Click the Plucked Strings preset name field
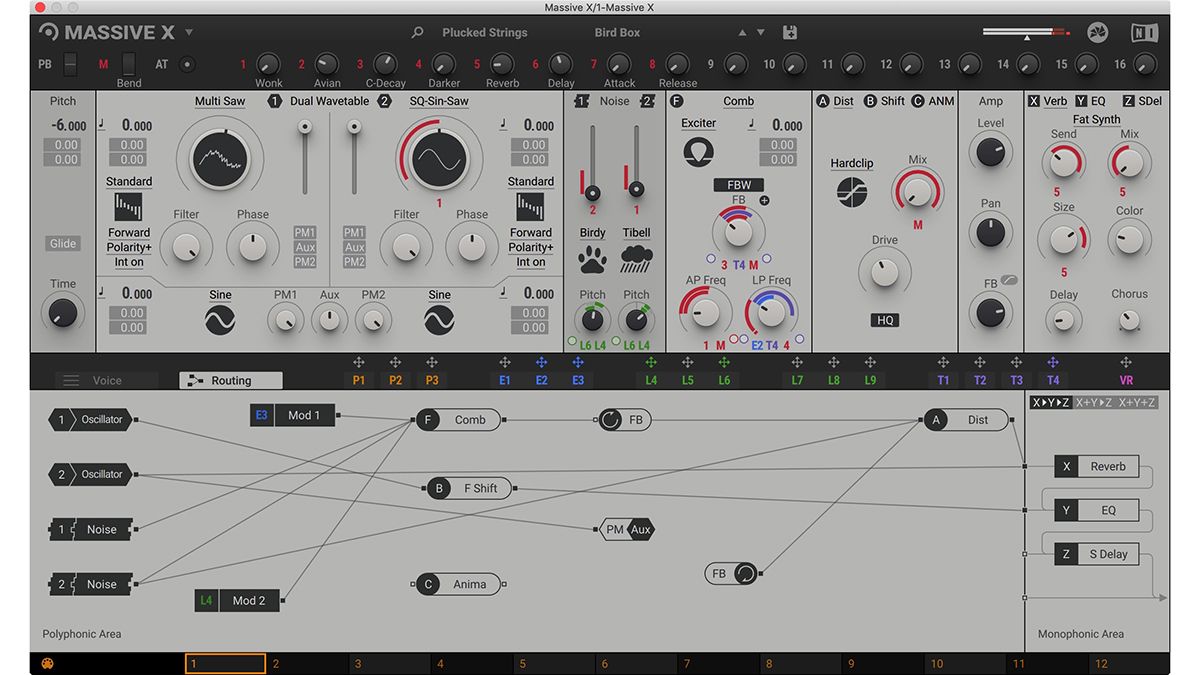 (x=483, y=31)
